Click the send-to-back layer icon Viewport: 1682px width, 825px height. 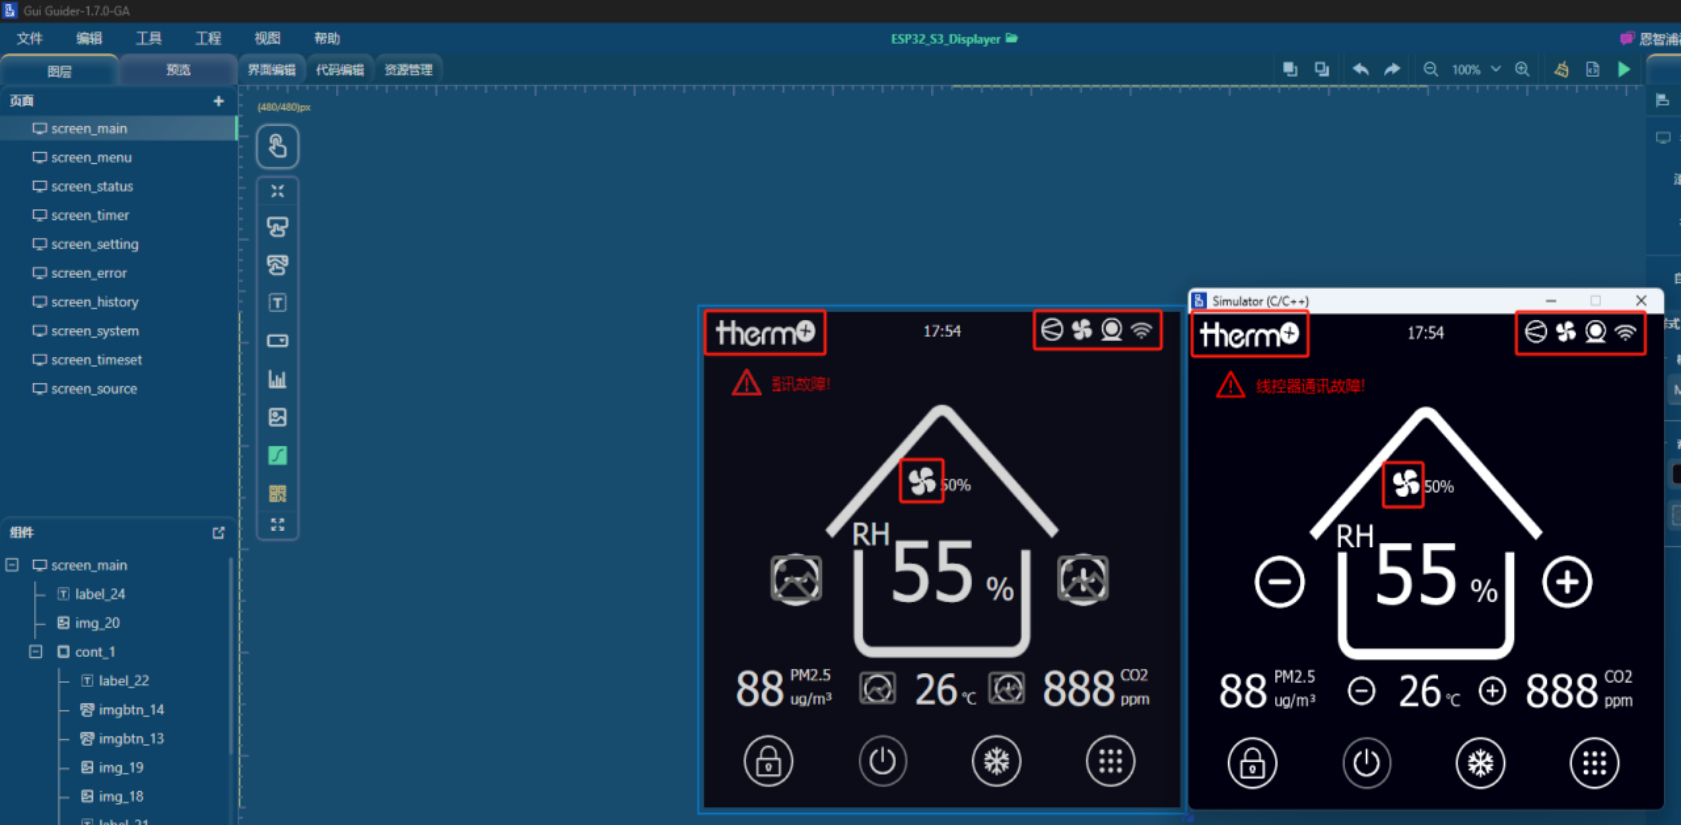(1322, 69)
